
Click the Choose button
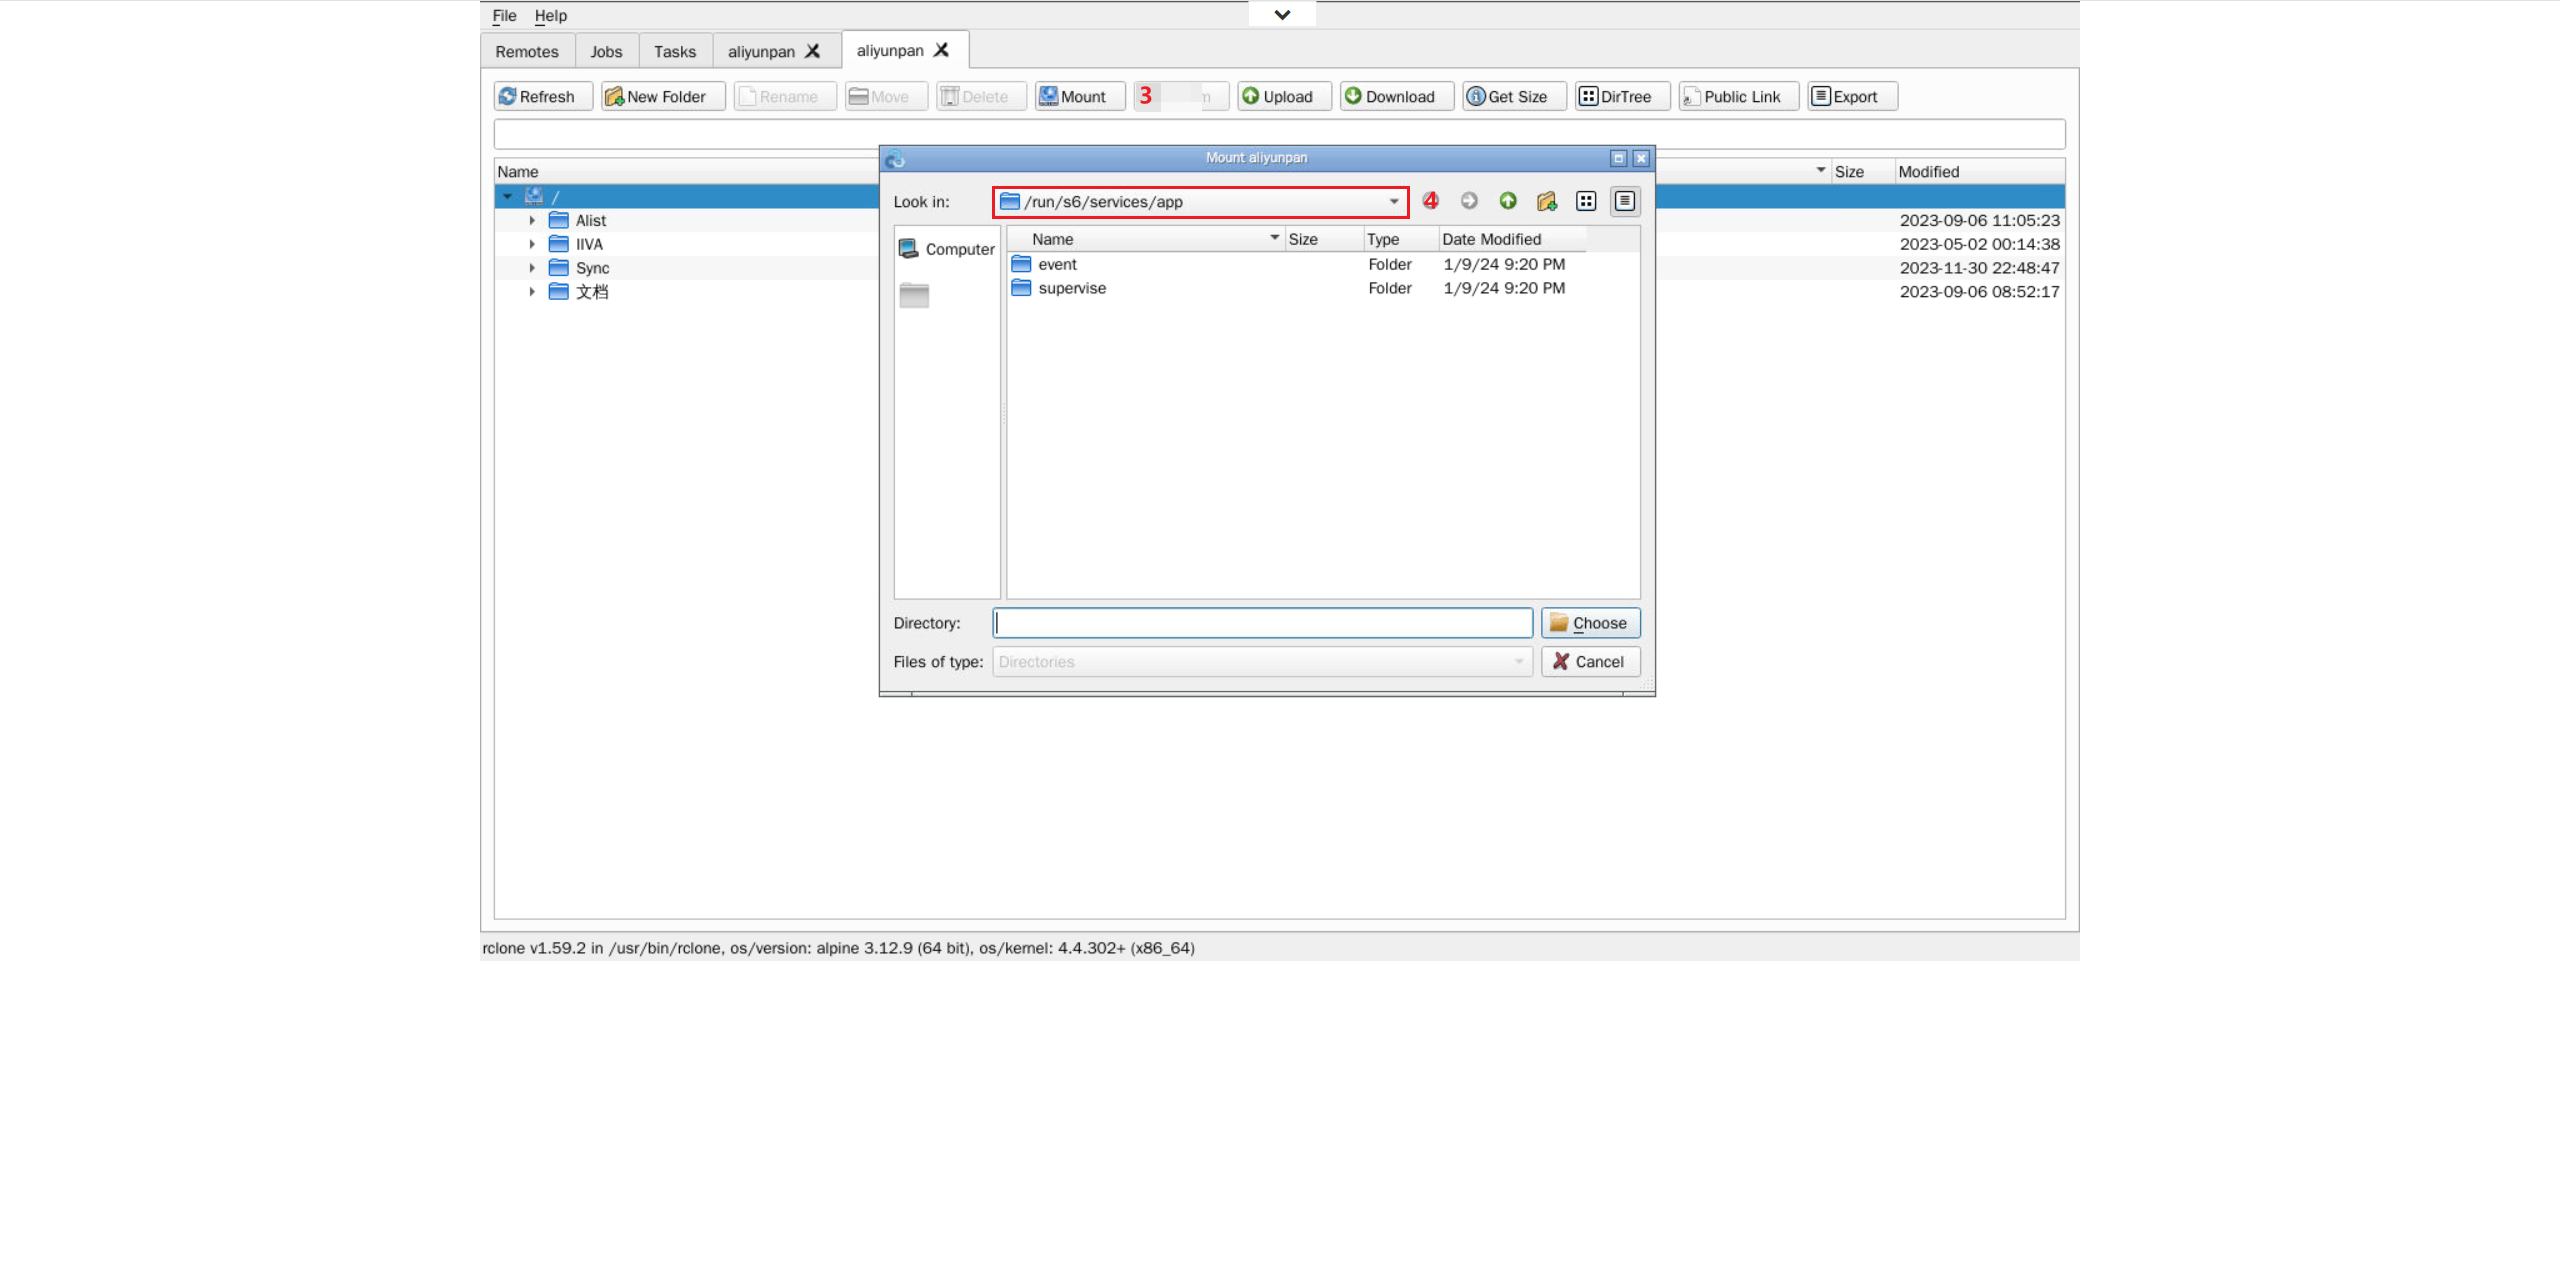click(1589, 623)
